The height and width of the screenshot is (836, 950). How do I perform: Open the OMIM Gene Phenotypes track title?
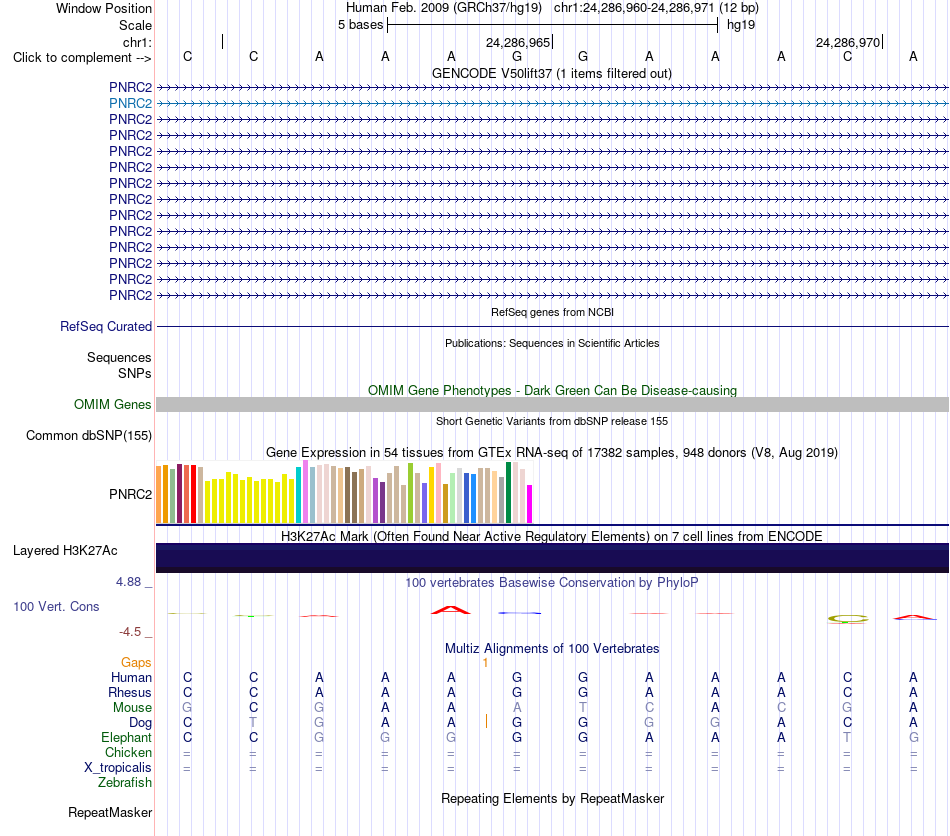click(x=552, y=390)
